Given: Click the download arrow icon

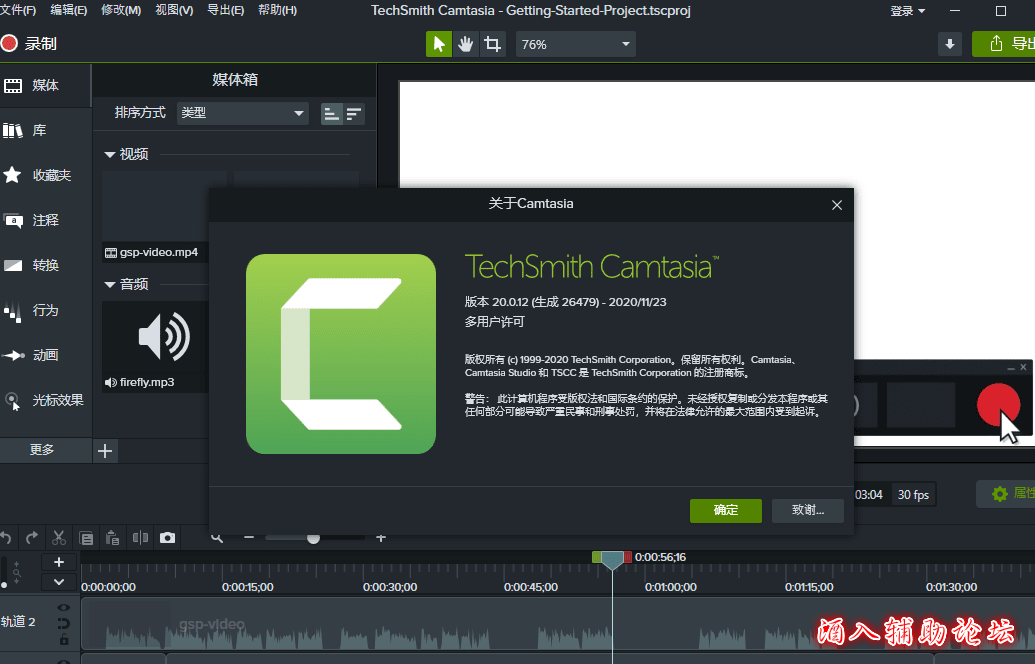Looking at the screenshot, I should (x=950, y=44).
